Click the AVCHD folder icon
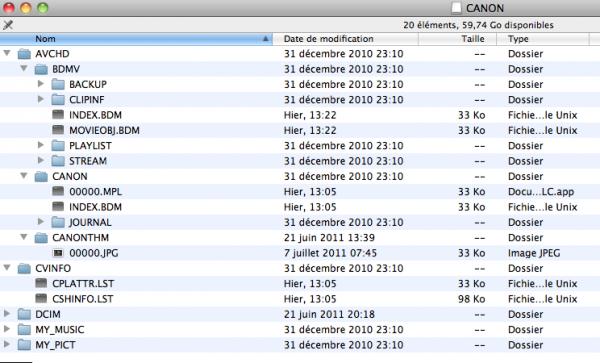 [x=24, y=54]
